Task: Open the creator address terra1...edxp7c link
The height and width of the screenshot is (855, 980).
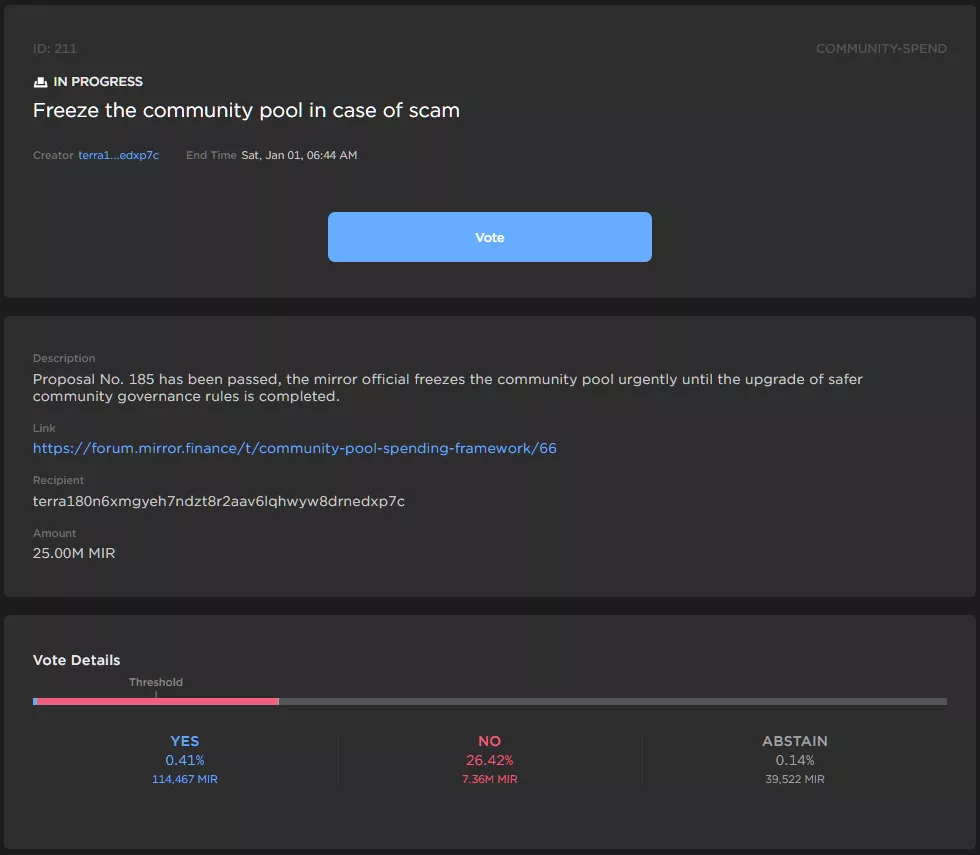Action: pyautogui.click(x=118, y=155)
